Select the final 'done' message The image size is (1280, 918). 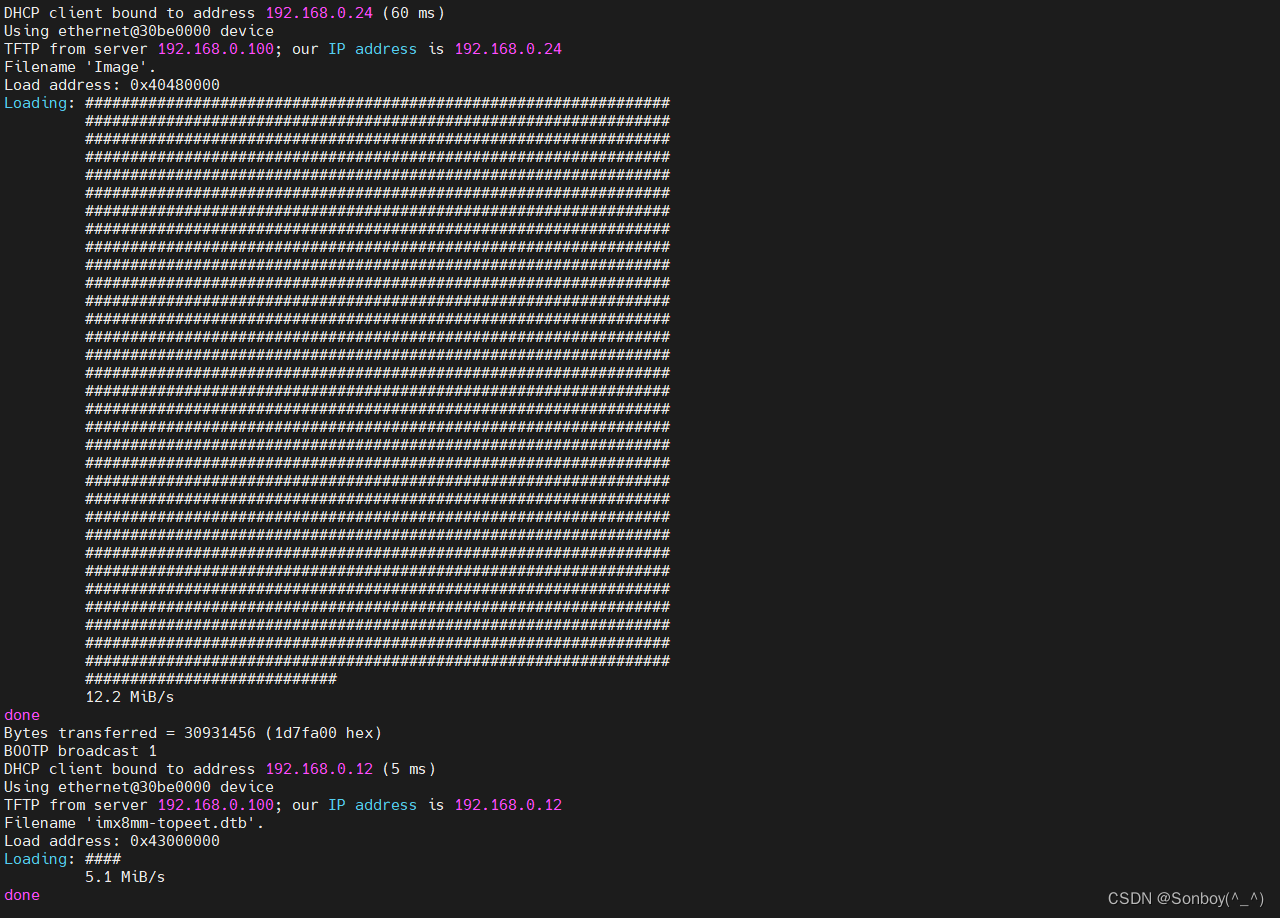pos(20,894)
